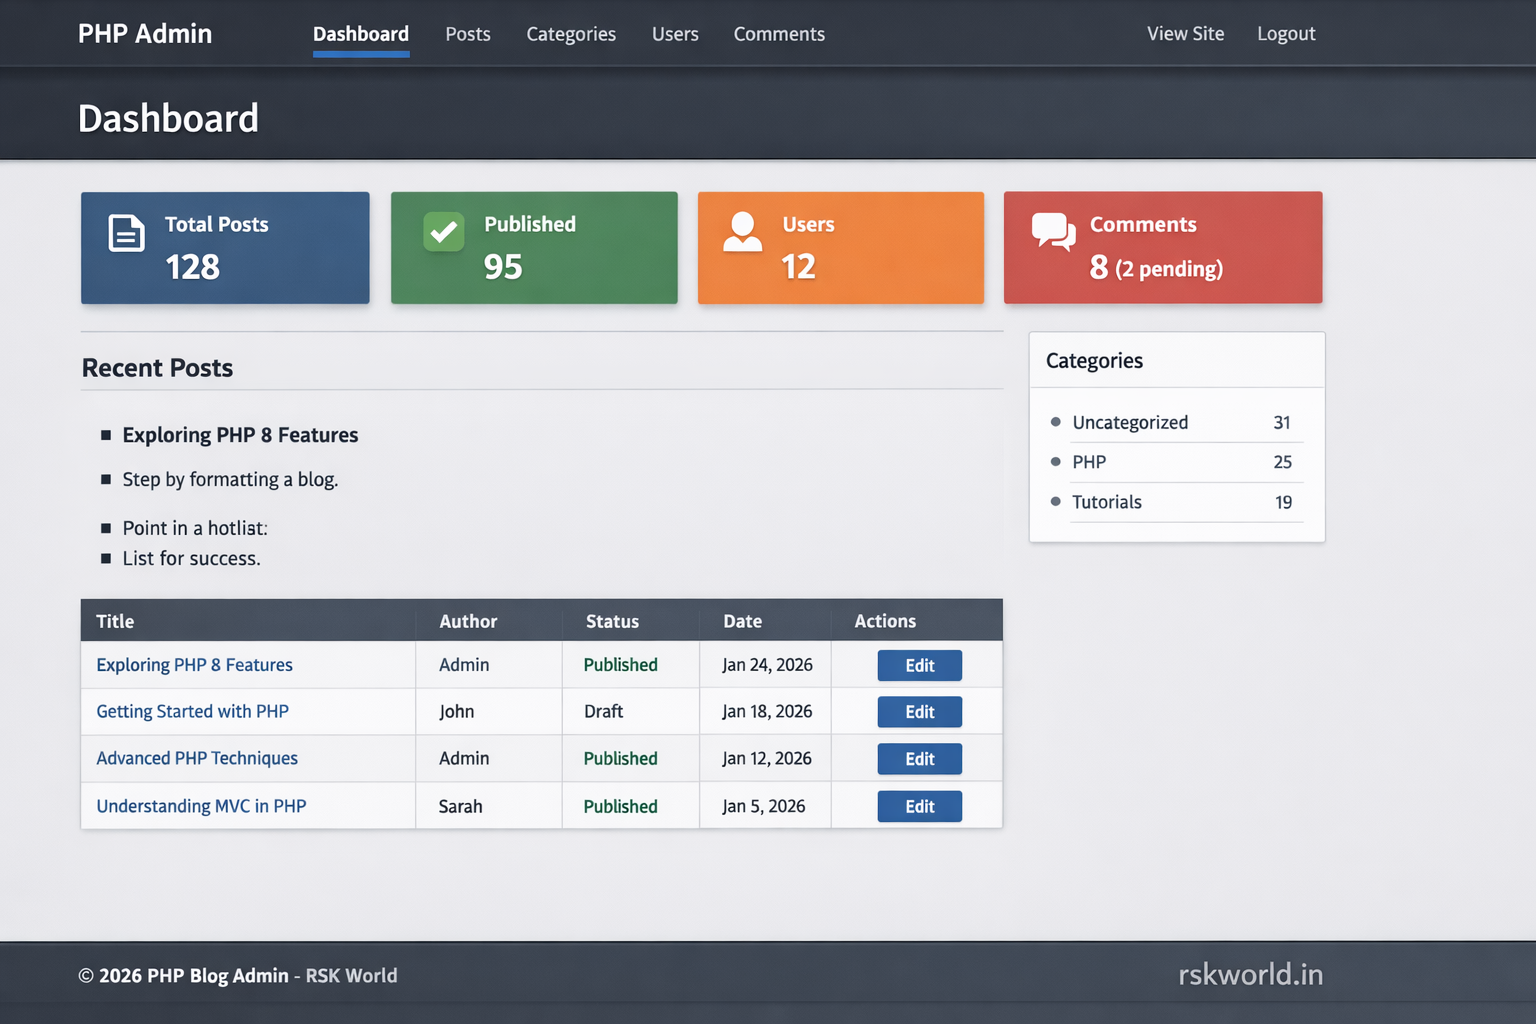1536x1024 pixels.
Task: Click the Total Posts document icon
Action: coord(125,233)
